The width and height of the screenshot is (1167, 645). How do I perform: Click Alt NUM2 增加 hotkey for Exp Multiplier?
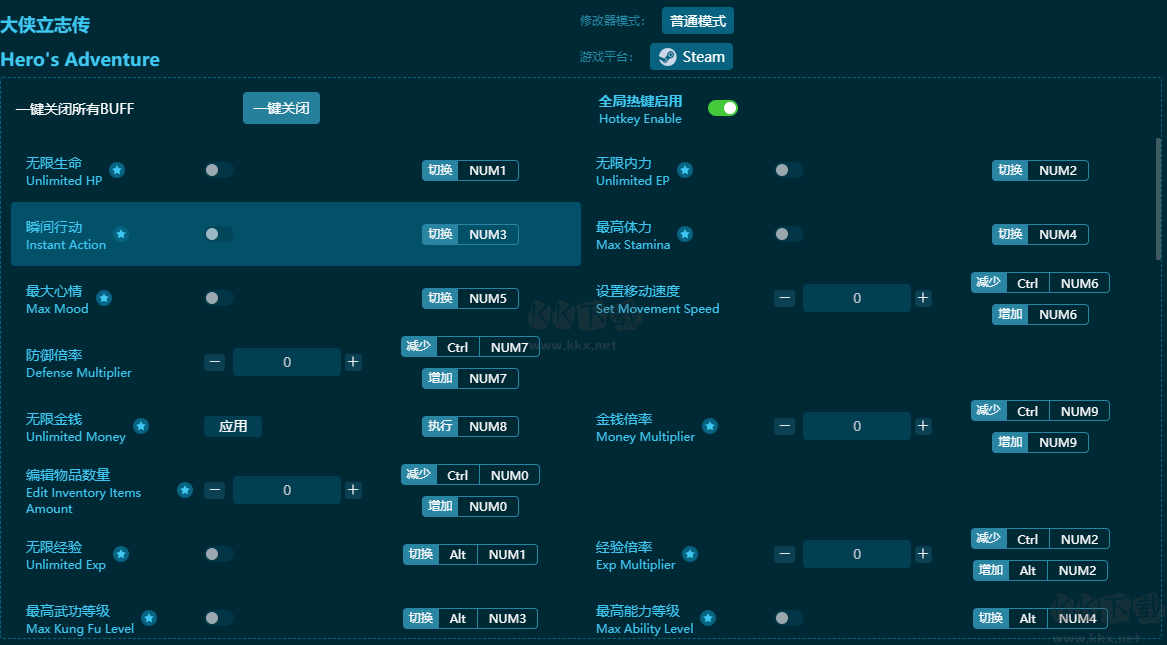pyautogui.click(x=1040, y=571)
